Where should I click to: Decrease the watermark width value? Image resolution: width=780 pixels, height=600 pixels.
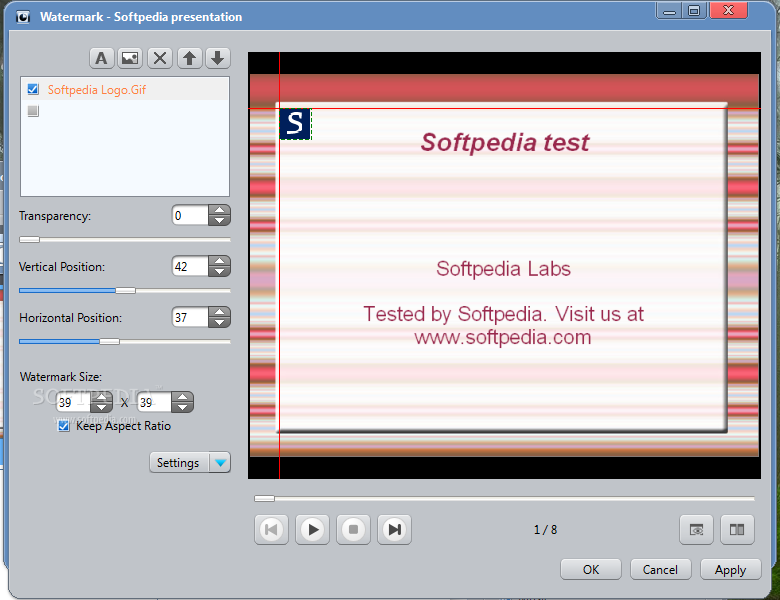[x=101, y=407]
